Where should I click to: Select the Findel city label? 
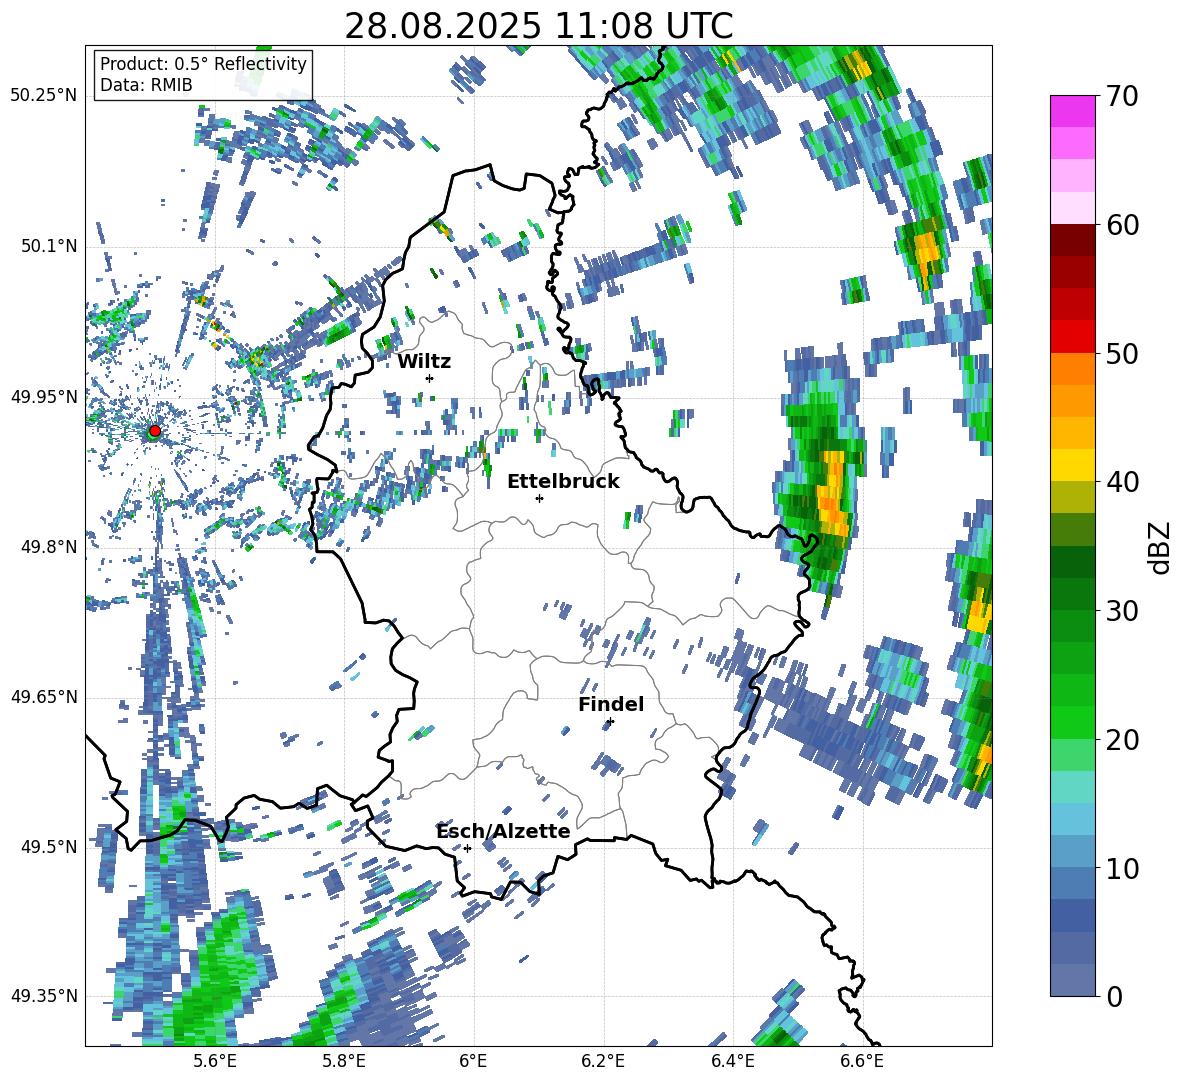pyautogui.click(x=611, y=704)
